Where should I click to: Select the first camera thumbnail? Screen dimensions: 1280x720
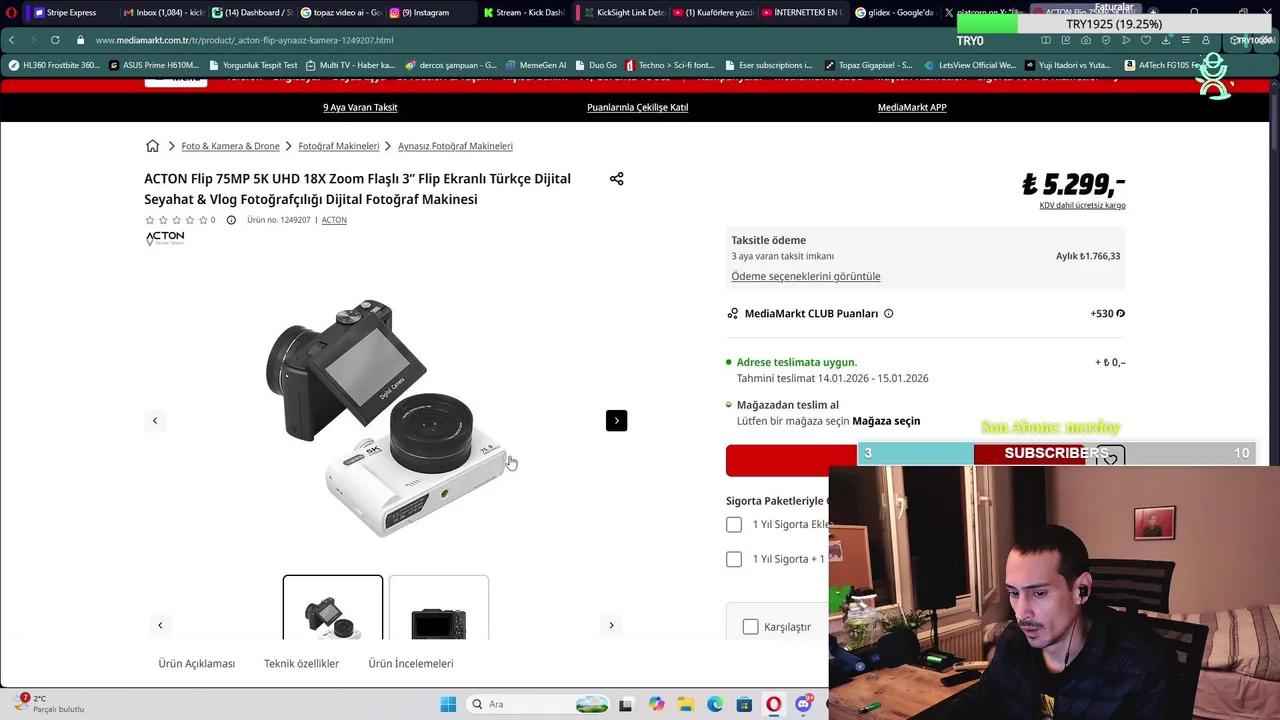tap(333, 608)
